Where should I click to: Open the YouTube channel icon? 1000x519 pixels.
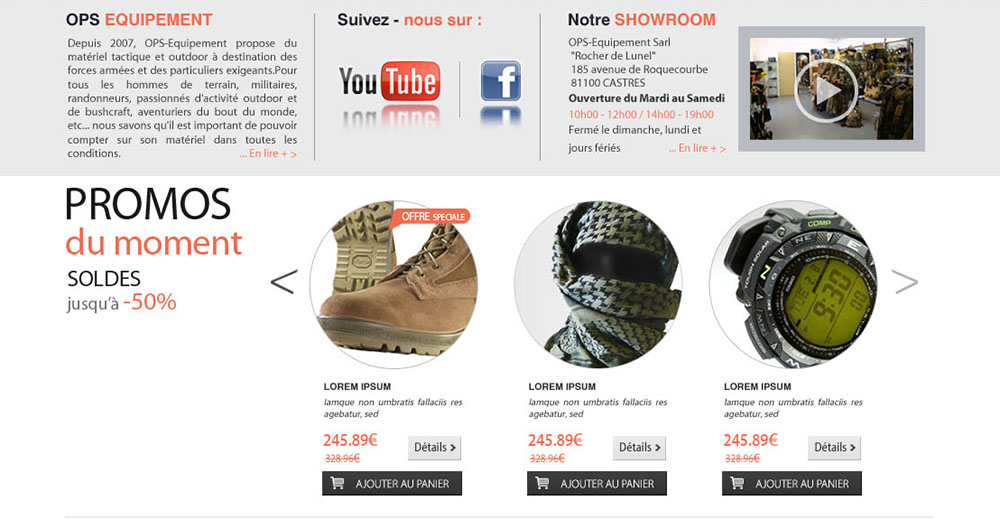(x=389, y=81)
